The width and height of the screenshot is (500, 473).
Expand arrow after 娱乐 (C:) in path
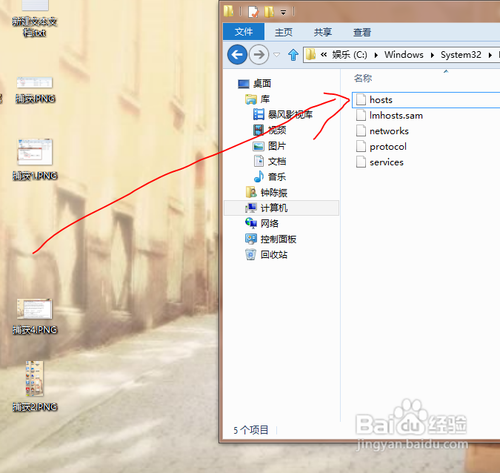click(x=376, y=55)
